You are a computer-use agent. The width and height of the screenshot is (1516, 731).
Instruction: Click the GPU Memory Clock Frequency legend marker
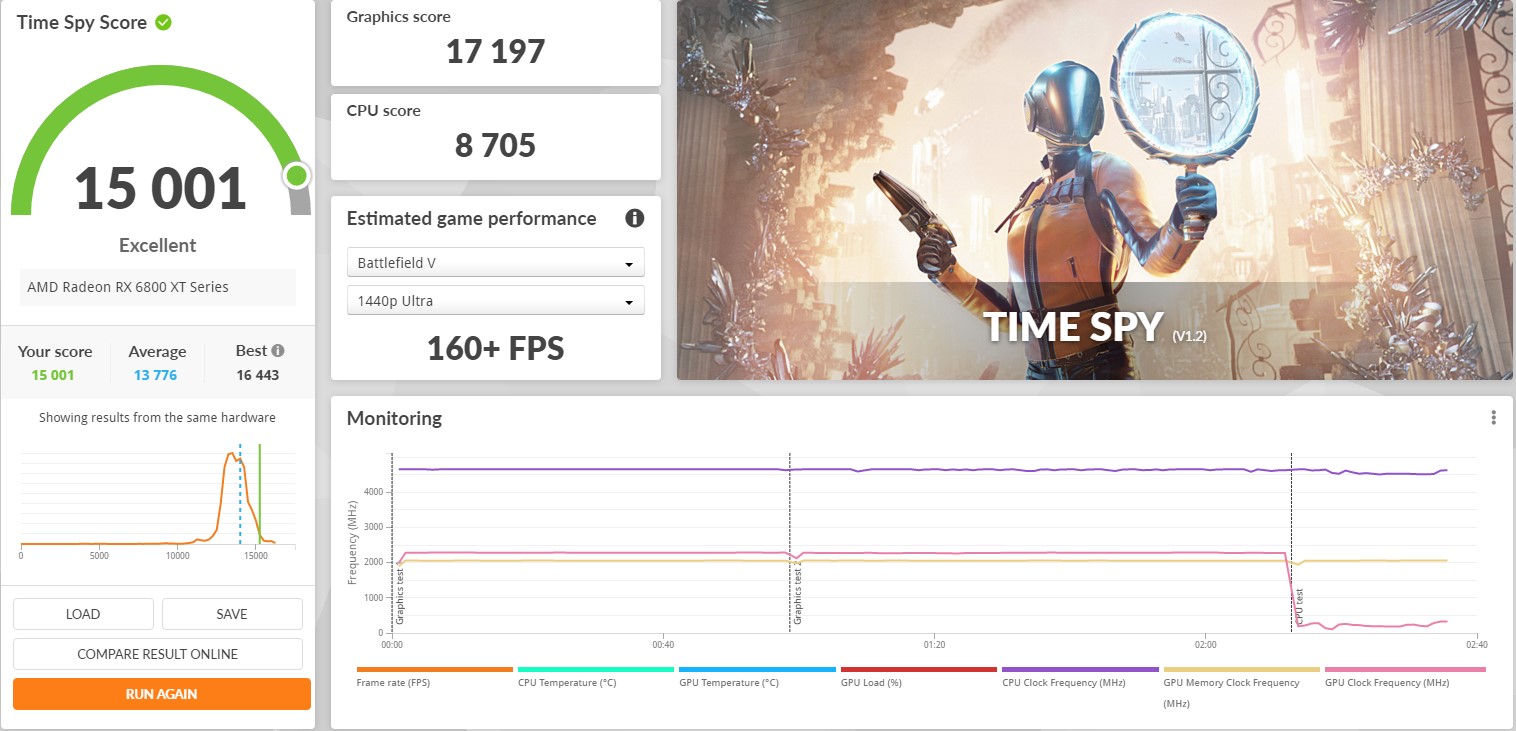coord(1240,669)
